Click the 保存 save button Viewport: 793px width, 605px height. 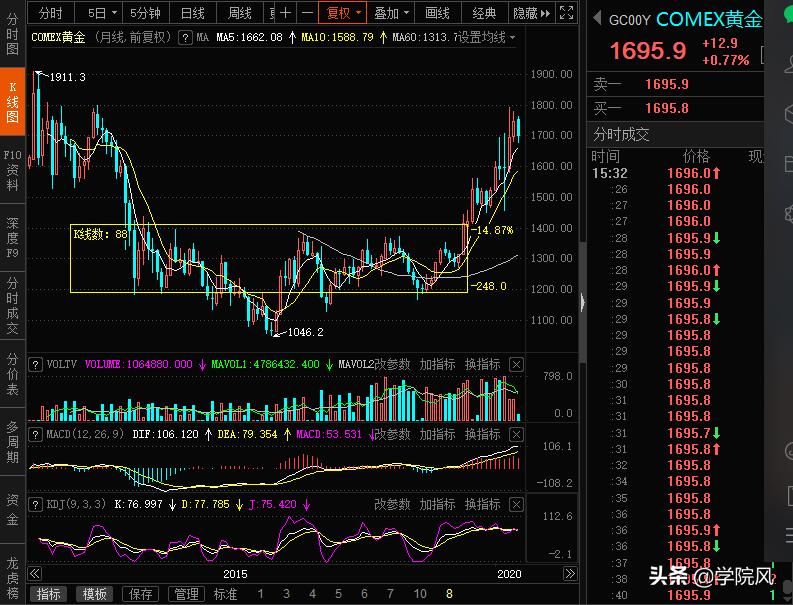pyautogui.click(x=141, y=594)
